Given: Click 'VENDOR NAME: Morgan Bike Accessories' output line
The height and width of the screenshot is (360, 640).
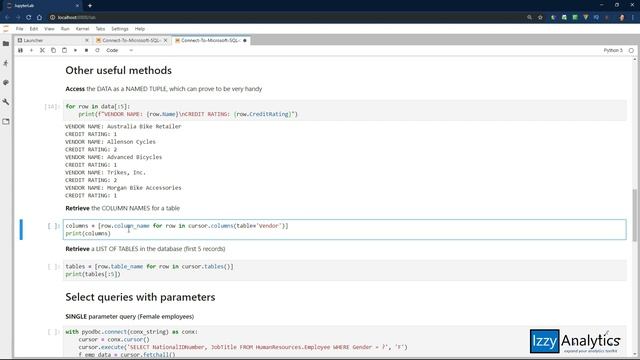Looking at the screenshot, I should click(123, 188).
